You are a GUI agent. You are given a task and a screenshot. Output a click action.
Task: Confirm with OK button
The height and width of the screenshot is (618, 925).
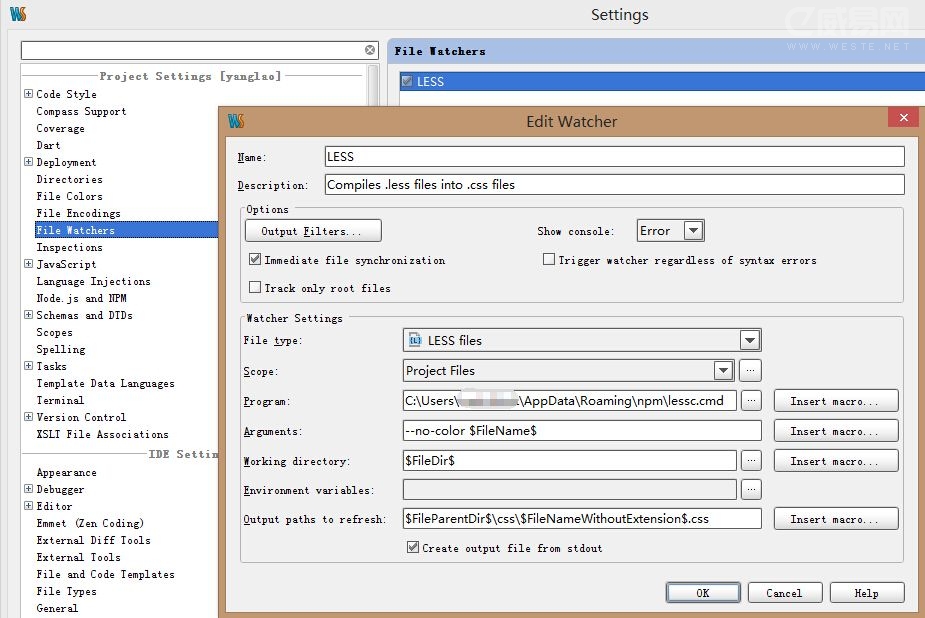pos(703,593)
